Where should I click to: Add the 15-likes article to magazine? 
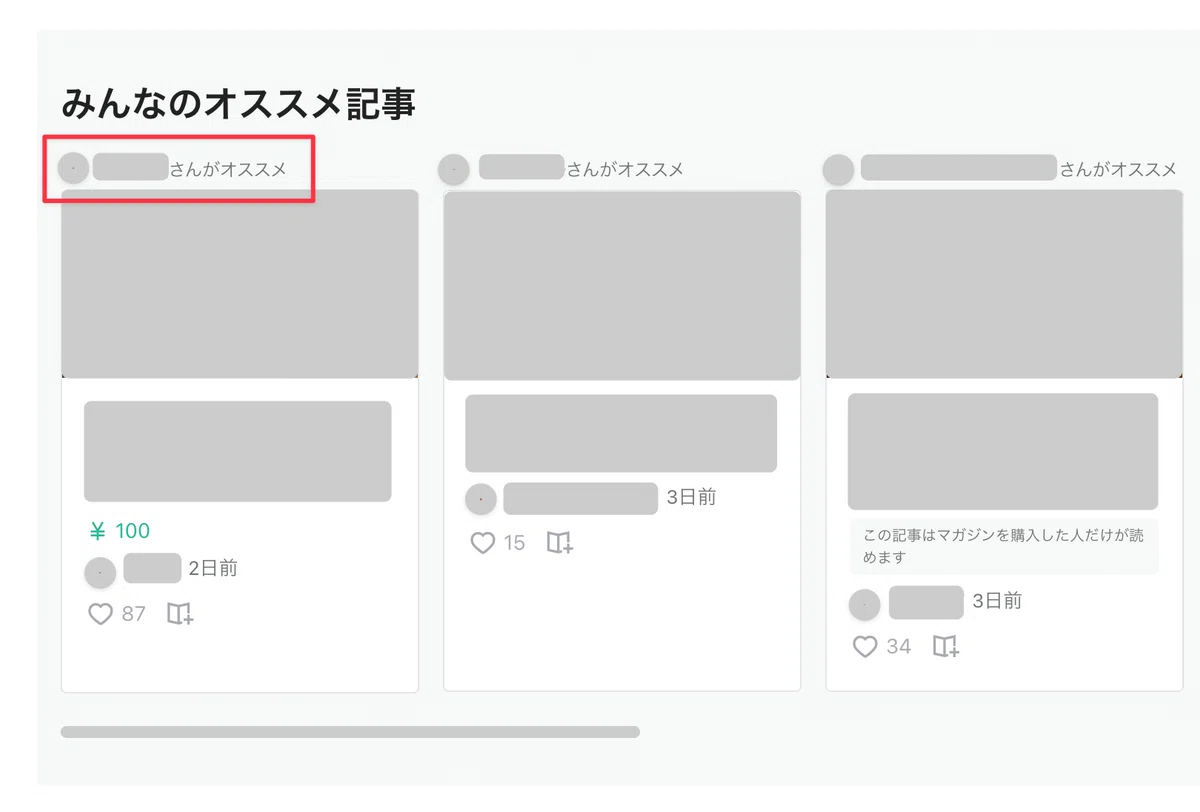(x=560, y=543)
